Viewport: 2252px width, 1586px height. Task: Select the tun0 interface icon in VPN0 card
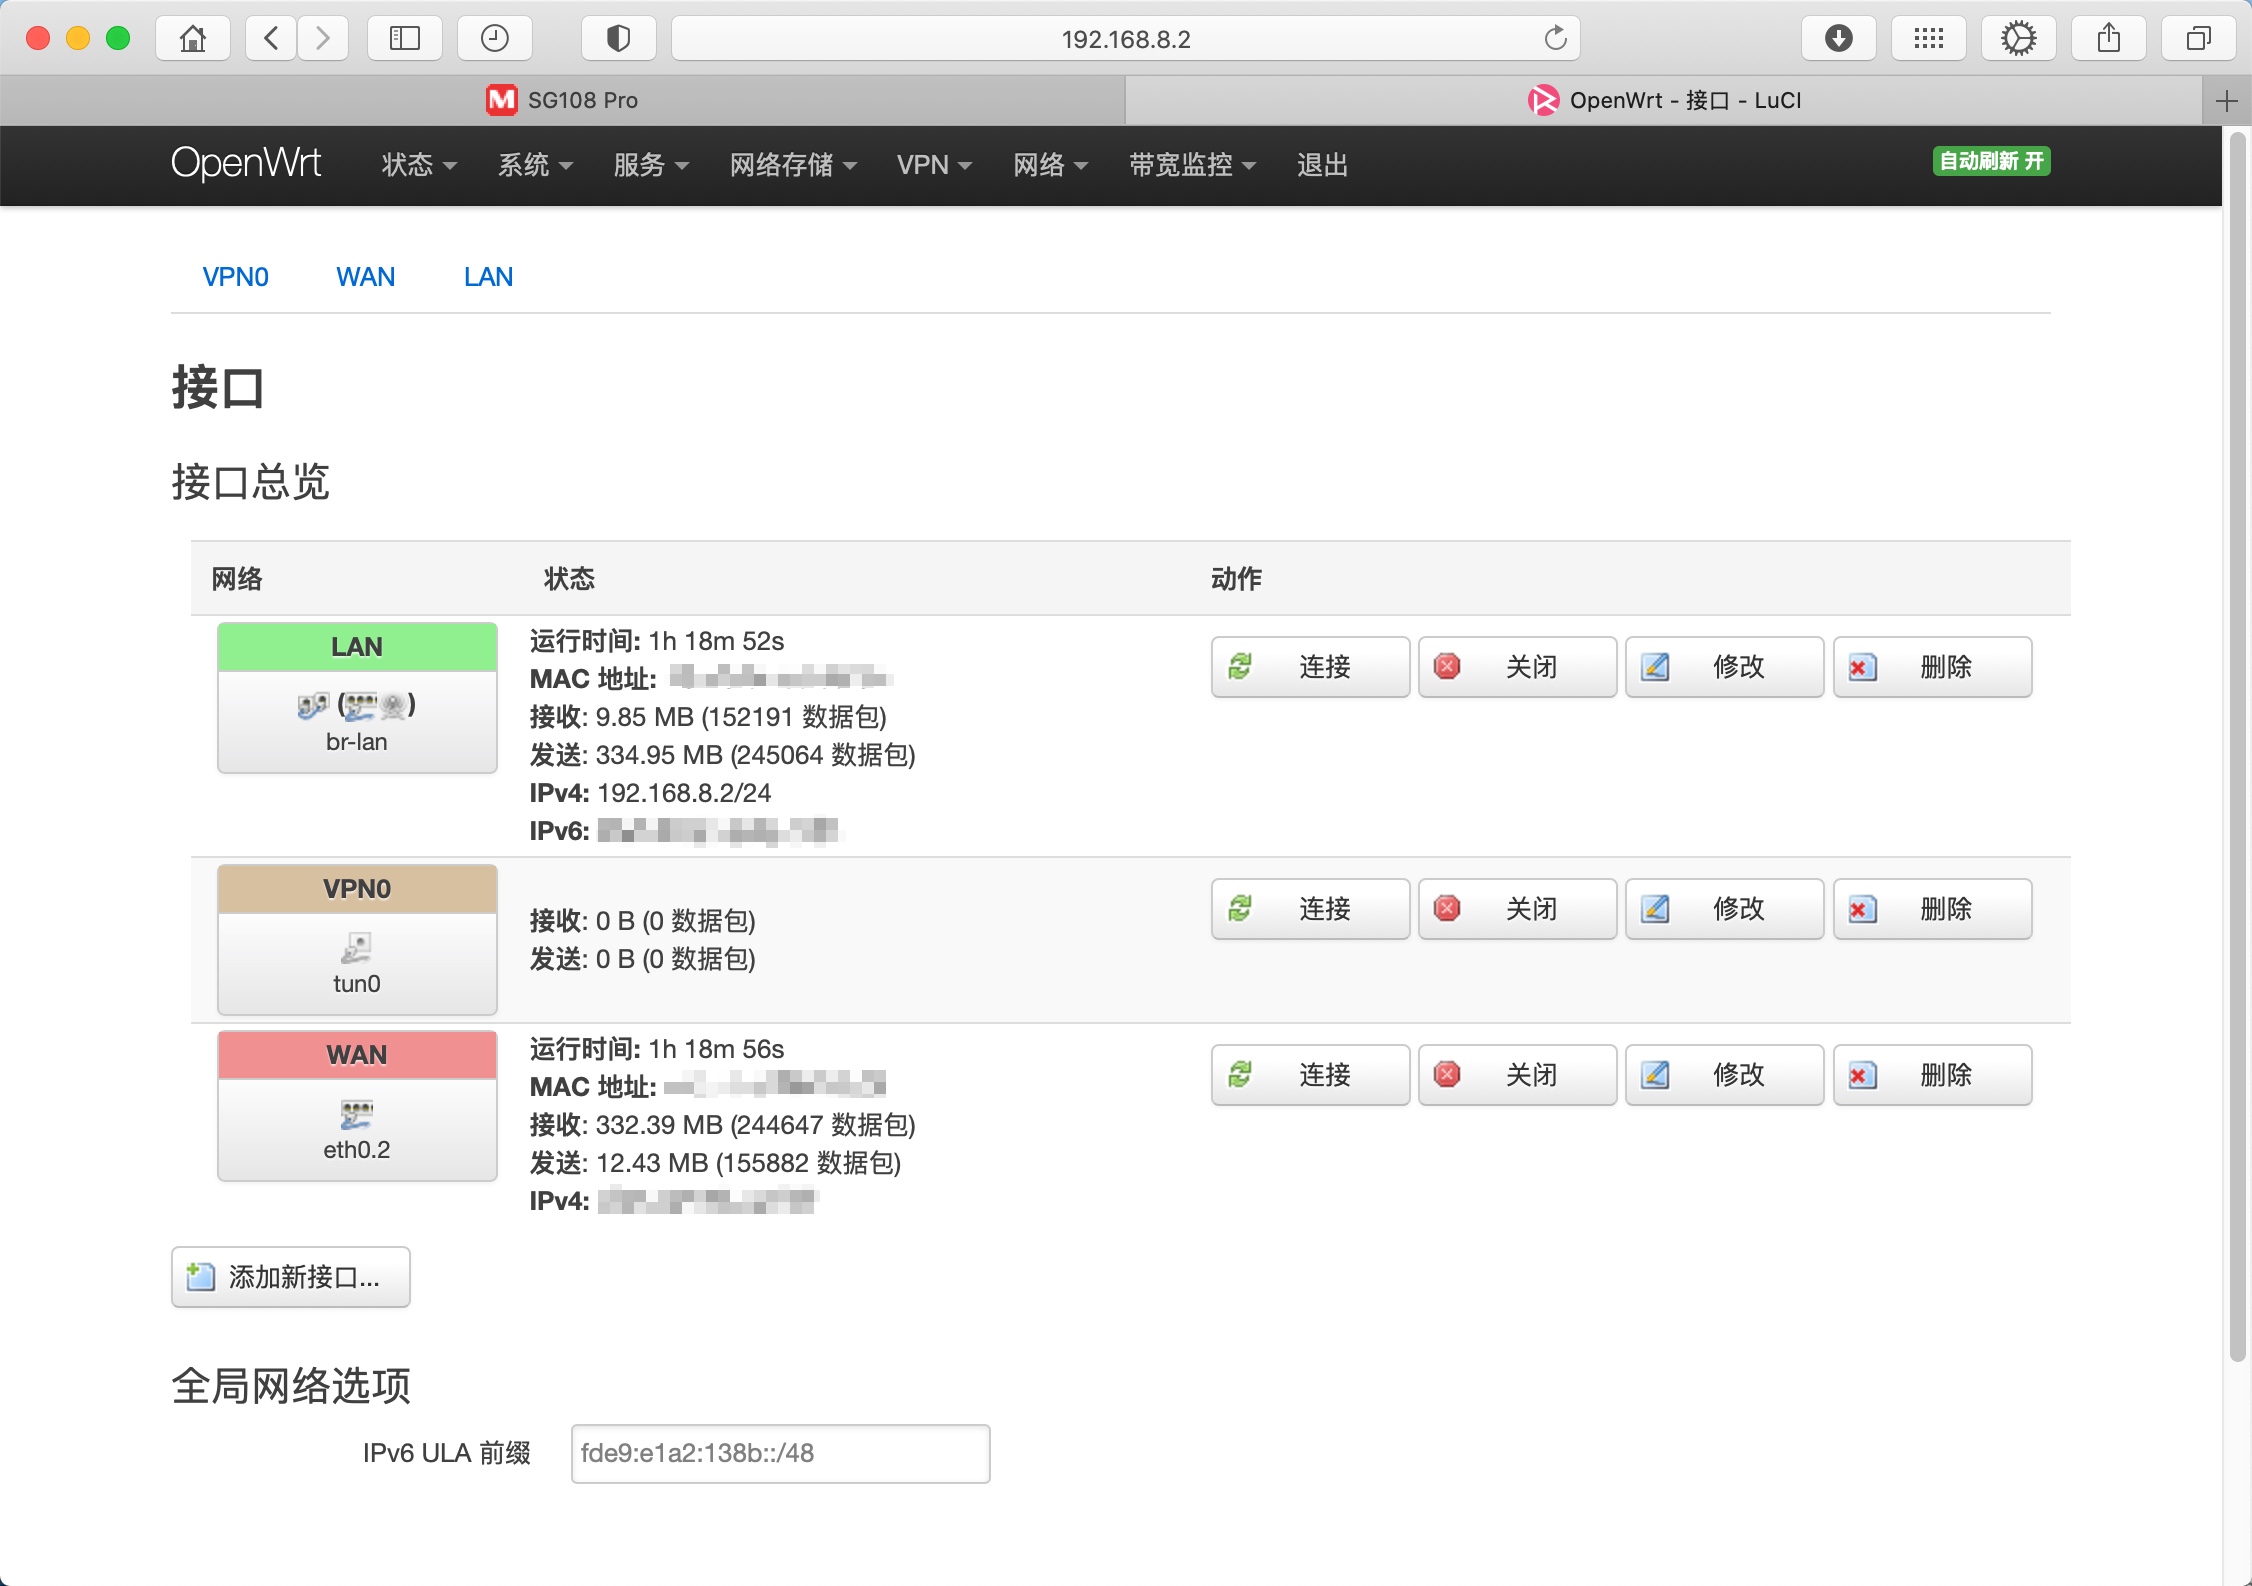tap(356, 948)
